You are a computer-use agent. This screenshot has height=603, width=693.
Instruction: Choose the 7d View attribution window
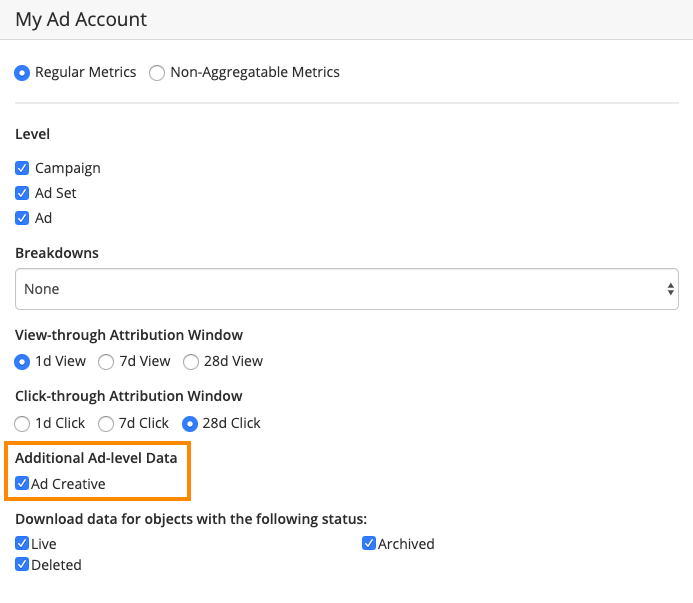106,362
